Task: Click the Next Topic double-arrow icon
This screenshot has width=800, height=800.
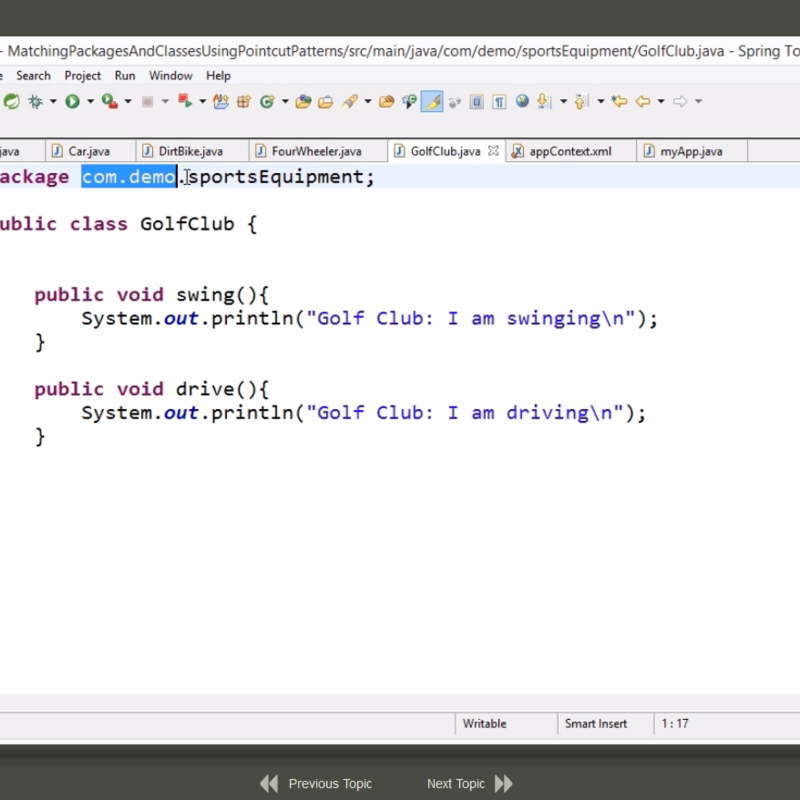Action: tap(504, 783)
